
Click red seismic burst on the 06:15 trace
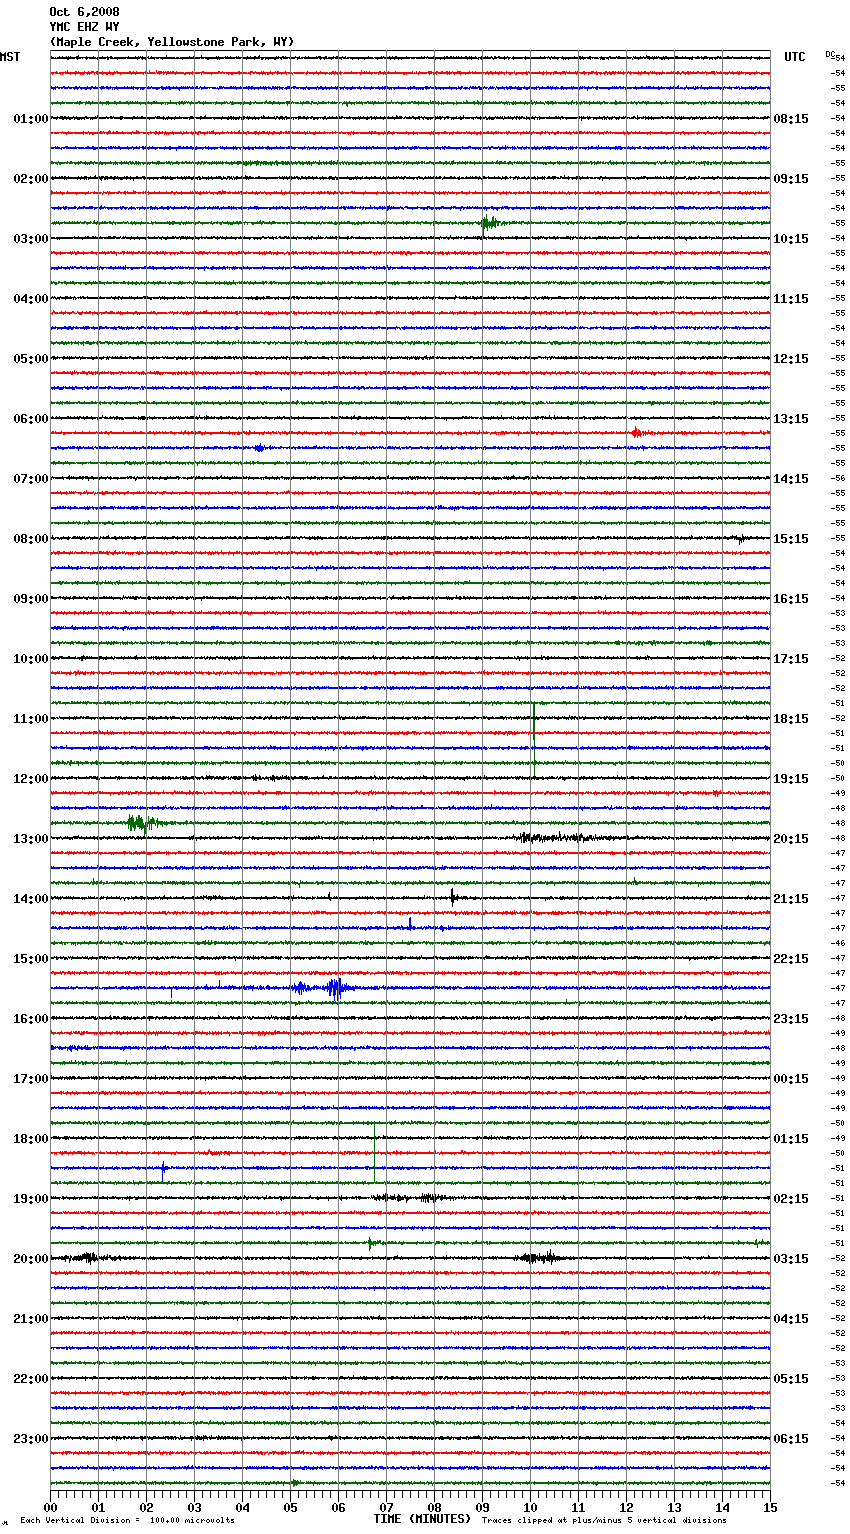tap(636, 433)
